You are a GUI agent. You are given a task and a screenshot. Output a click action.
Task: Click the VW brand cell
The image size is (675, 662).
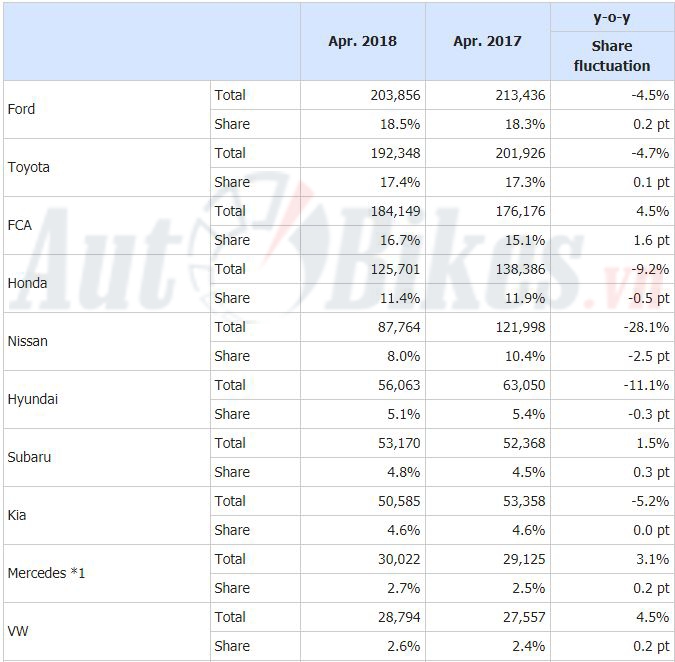pos(18,631)
